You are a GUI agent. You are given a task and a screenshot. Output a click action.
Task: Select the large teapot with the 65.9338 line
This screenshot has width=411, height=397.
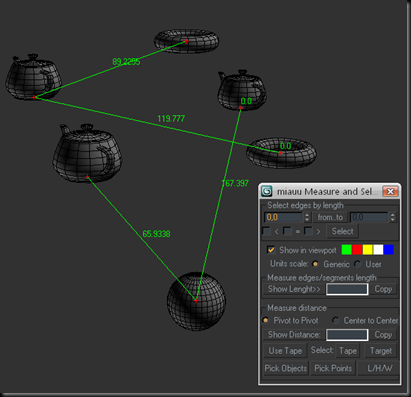[x=87, y=153]
